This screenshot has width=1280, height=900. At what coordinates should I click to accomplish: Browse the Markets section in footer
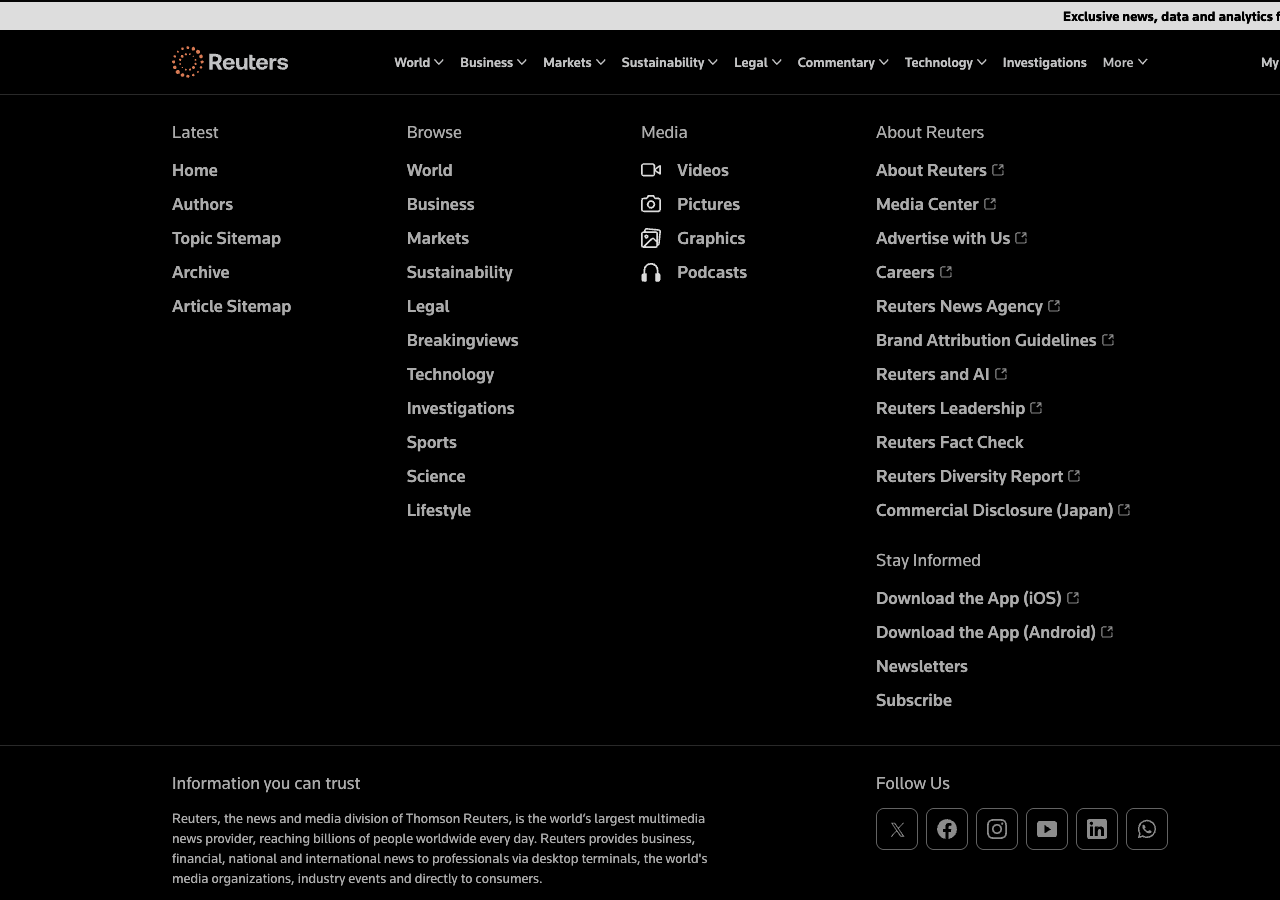click(438, 238)
